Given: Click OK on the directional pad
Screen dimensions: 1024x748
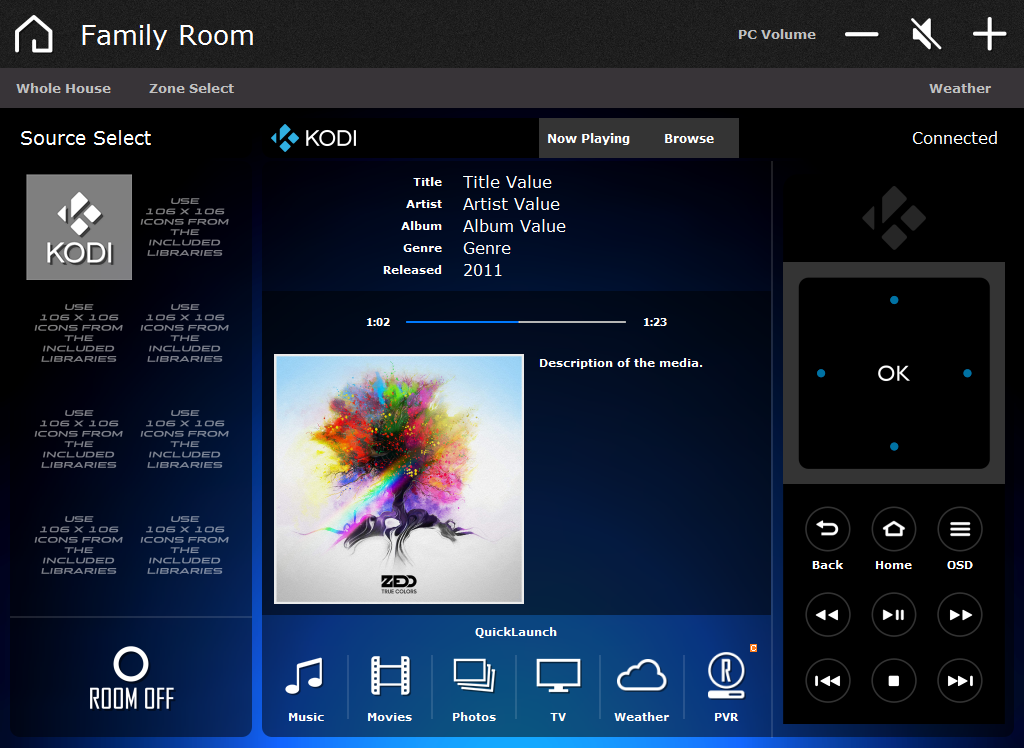Looking at the screenshot, I should [x=893, y=373].
